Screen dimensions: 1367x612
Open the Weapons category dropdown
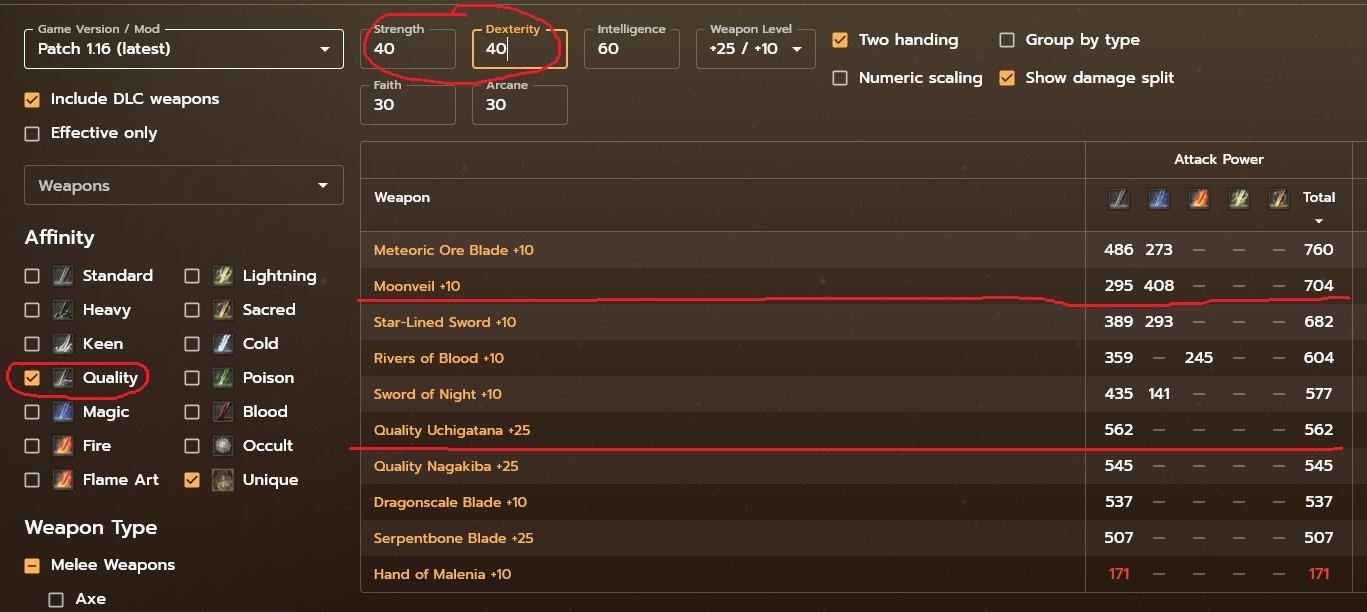pyautogui.click(x=184, y=186)
